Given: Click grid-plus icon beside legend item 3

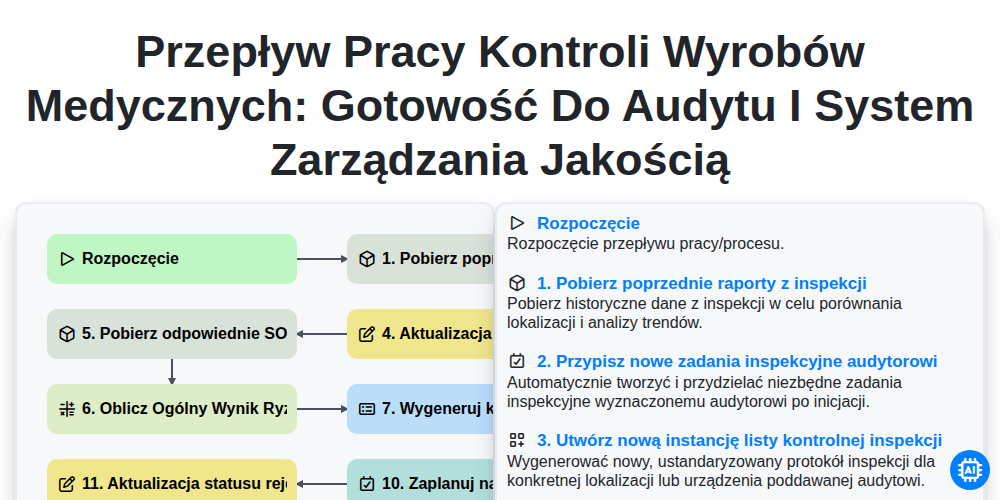Looking at the screenshot, I should [517, 441].
